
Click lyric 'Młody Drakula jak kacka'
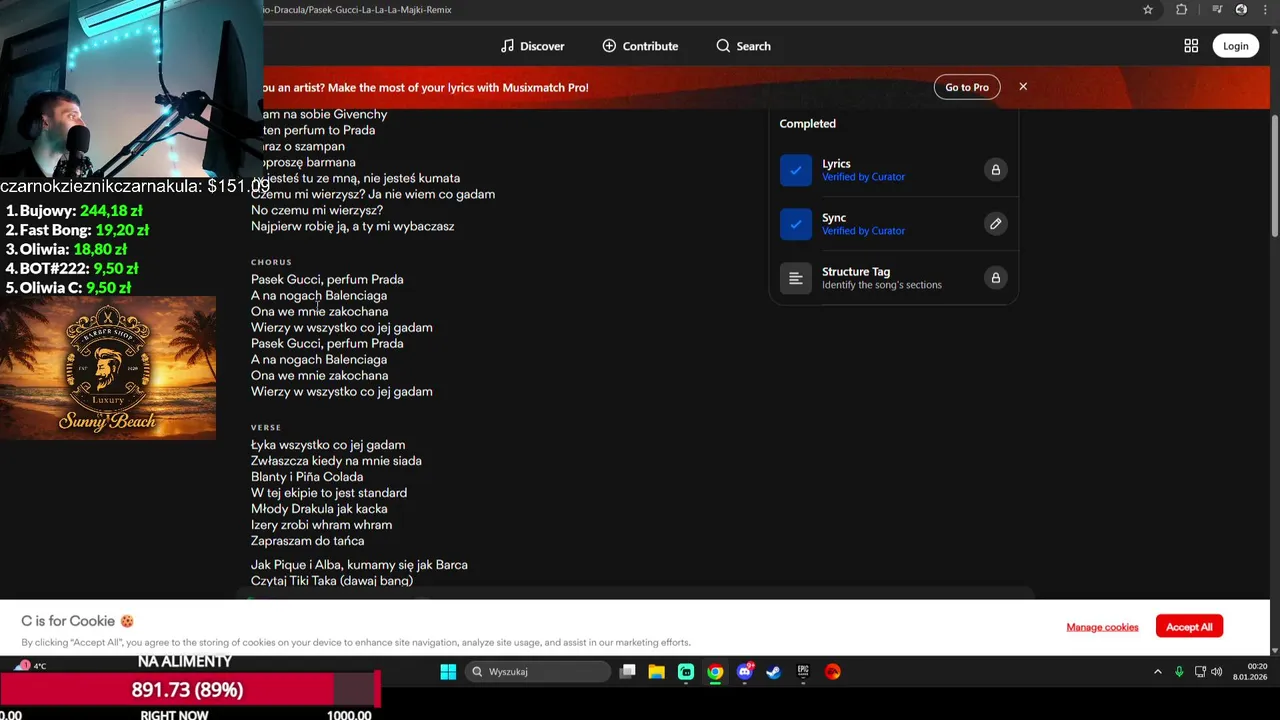point(319,509)
